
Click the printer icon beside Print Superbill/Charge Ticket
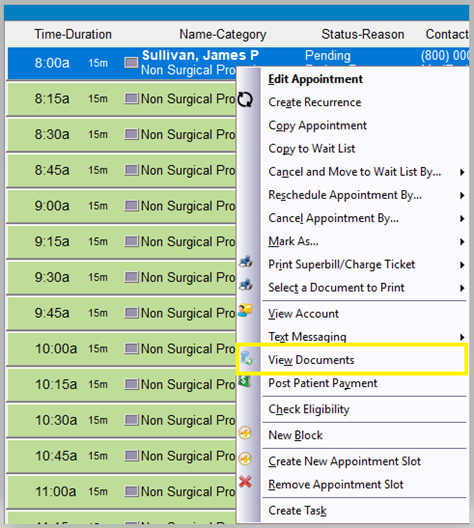246,262
